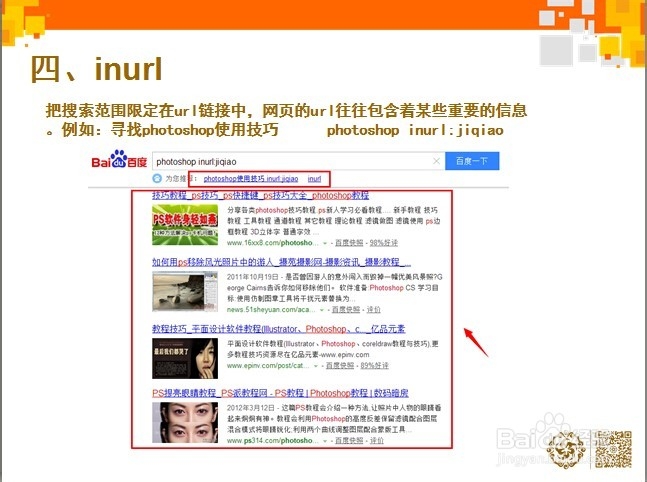
Task: Click text photoshop inurl:jiqiao in the slide description
Action: (x=415, y=130)
